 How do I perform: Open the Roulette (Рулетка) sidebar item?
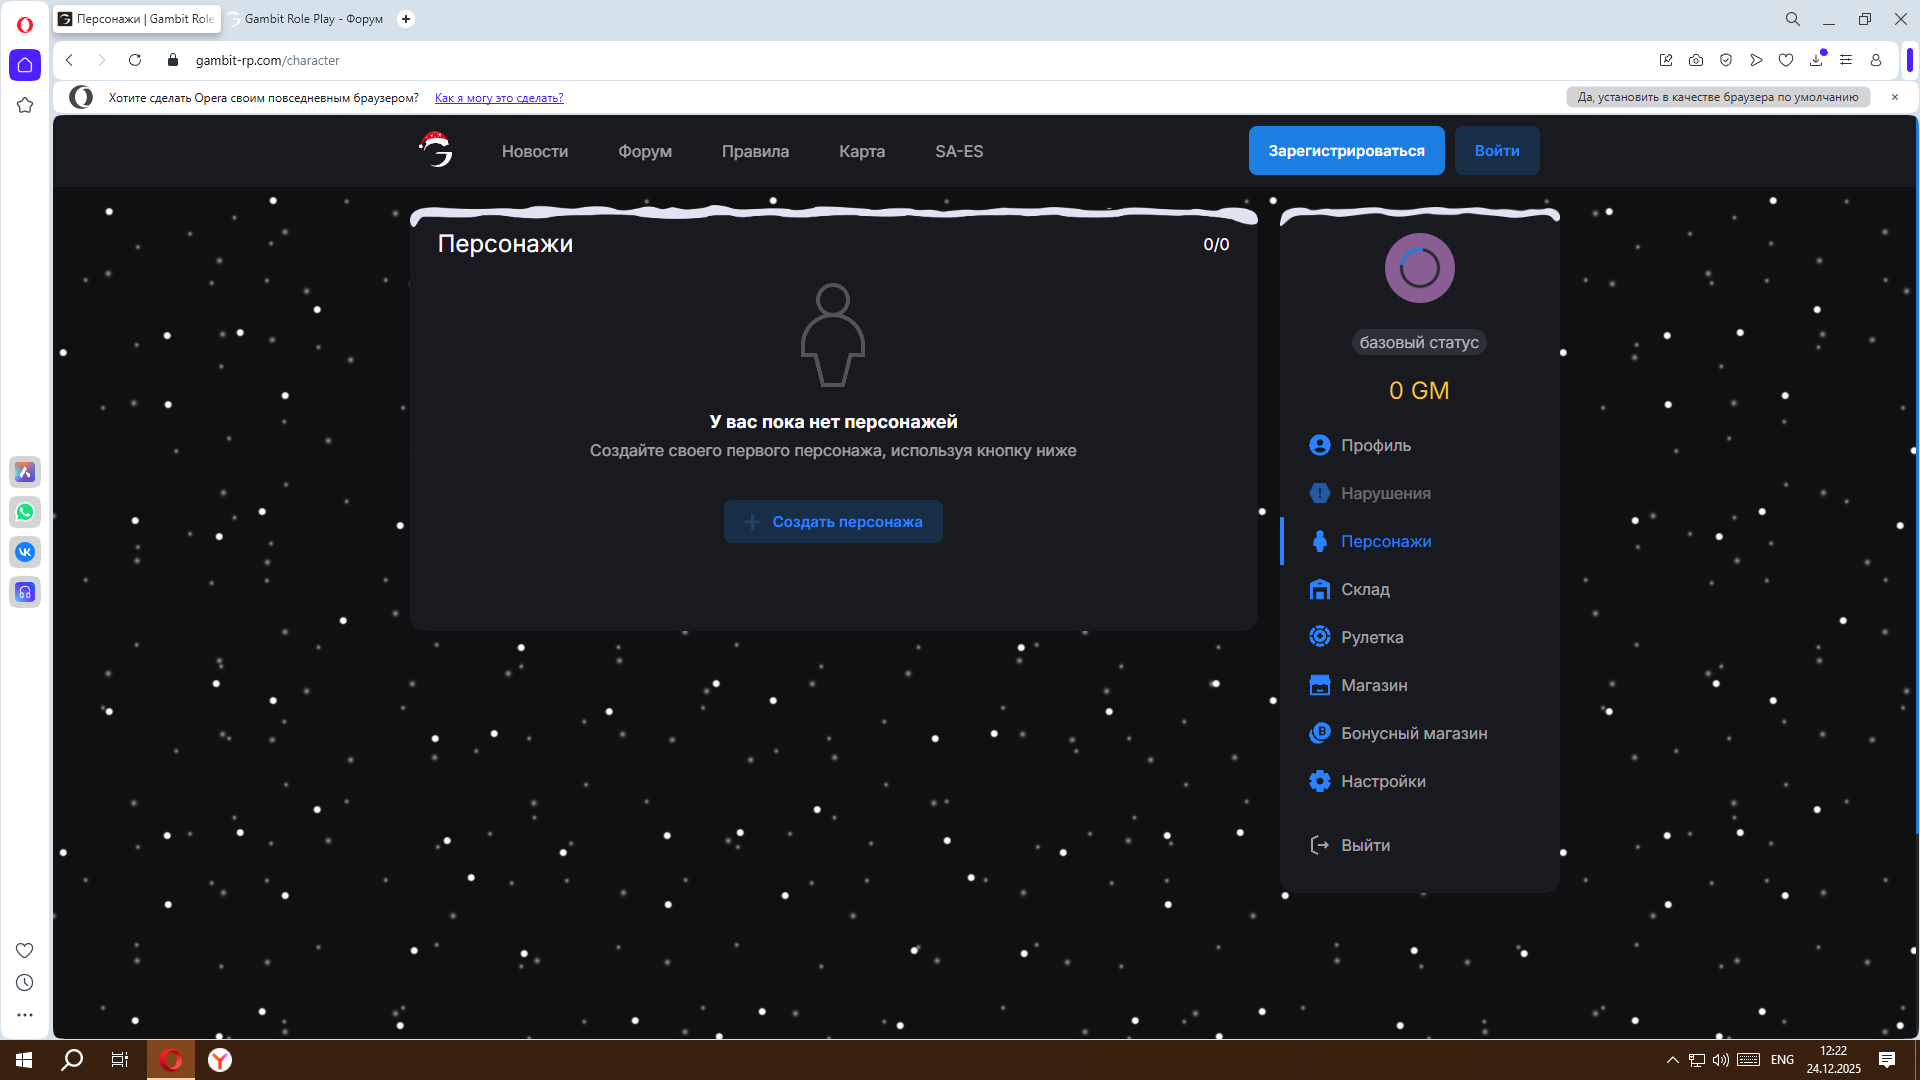[1371, 637]
